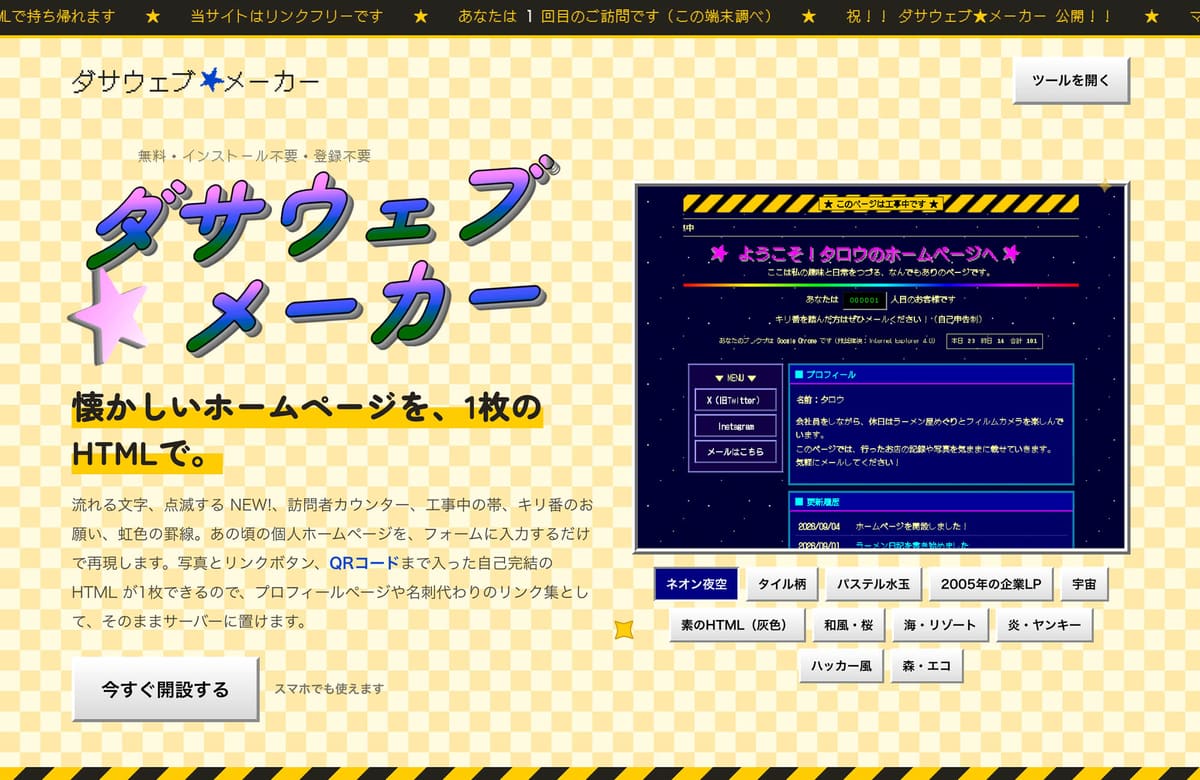This screenshot has height=780, width=1200.
Task: Open the tool with ツールを開く button
Action: 1071,81
